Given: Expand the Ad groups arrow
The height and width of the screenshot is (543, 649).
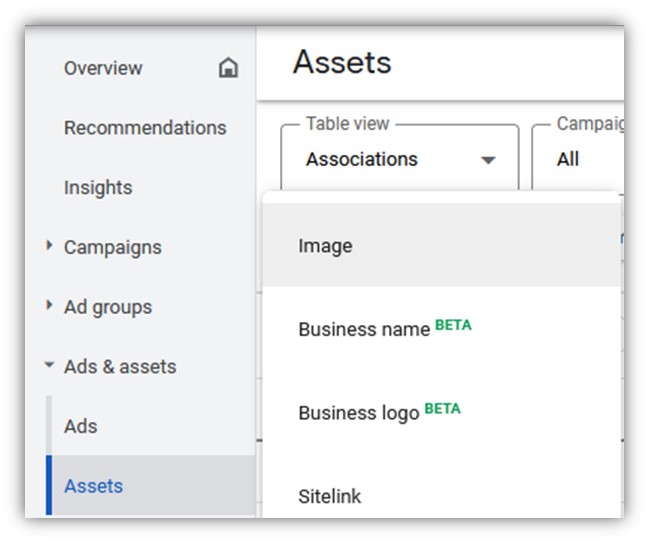Looking at the screenshot, I should tap(50, 306).
